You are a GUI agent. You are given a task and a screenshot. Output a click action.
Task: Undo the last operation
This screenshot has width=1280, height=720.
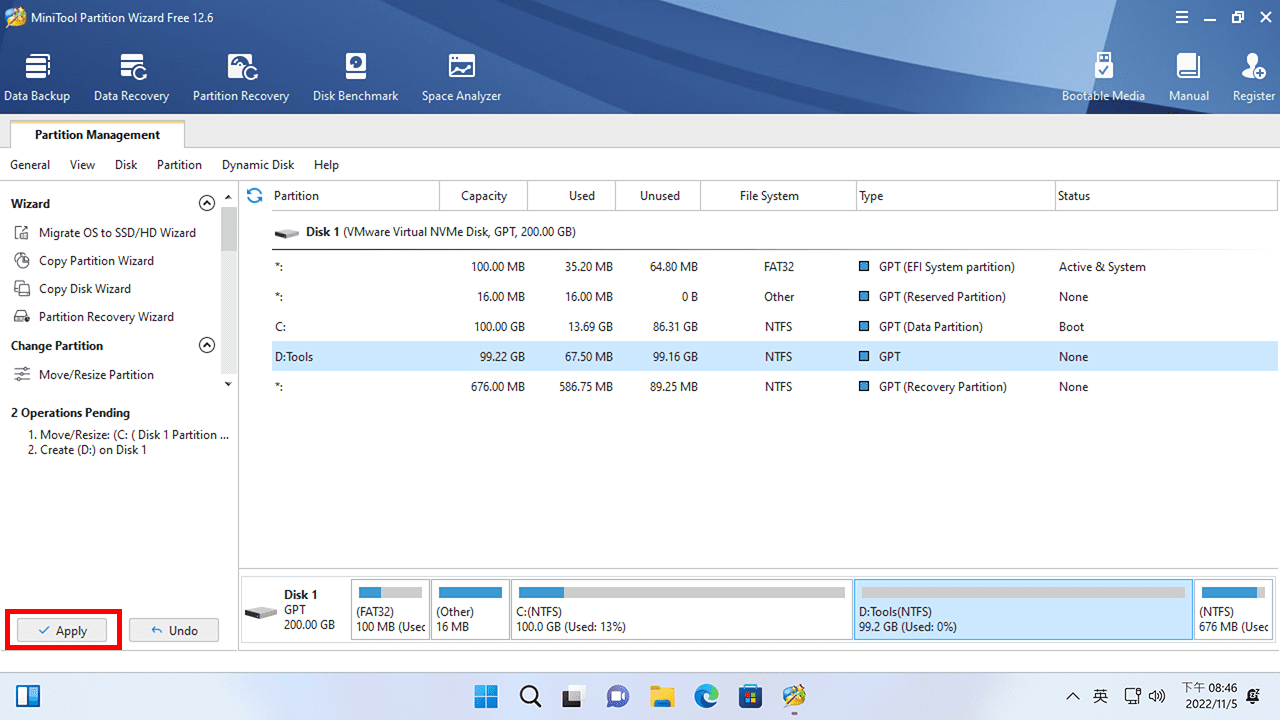(173, 630)
